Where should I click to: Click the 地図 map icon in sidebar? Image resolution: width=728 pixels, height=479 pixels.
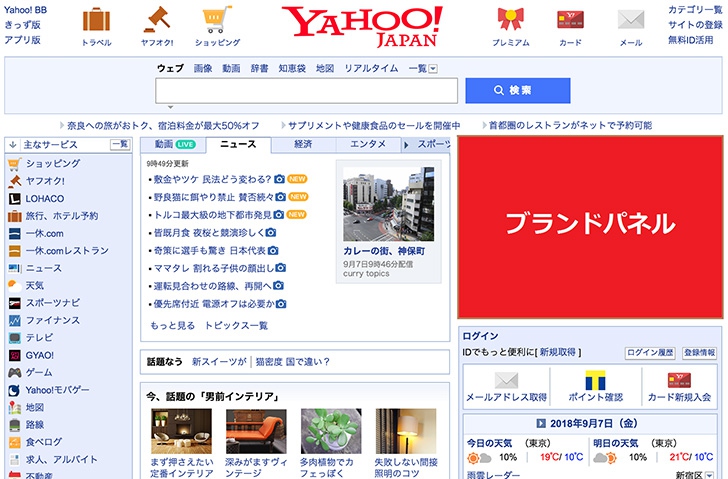click(14, 408)
